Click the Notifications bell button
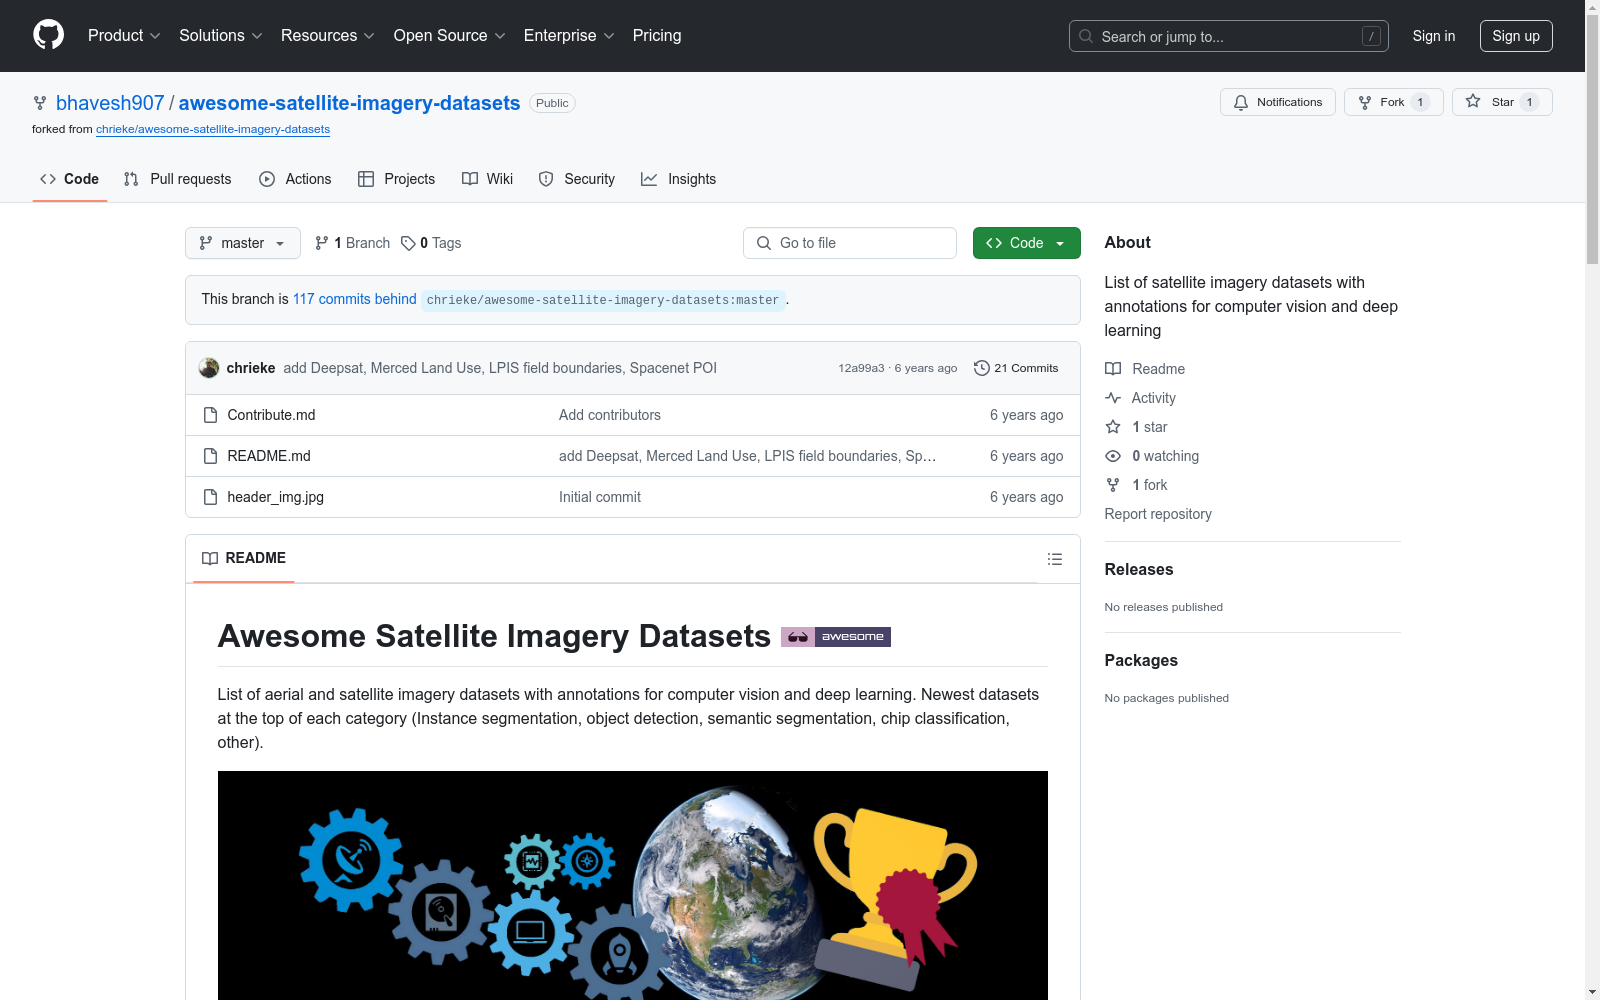This screenshot has width=1600, height=1000. (1277, 102)
